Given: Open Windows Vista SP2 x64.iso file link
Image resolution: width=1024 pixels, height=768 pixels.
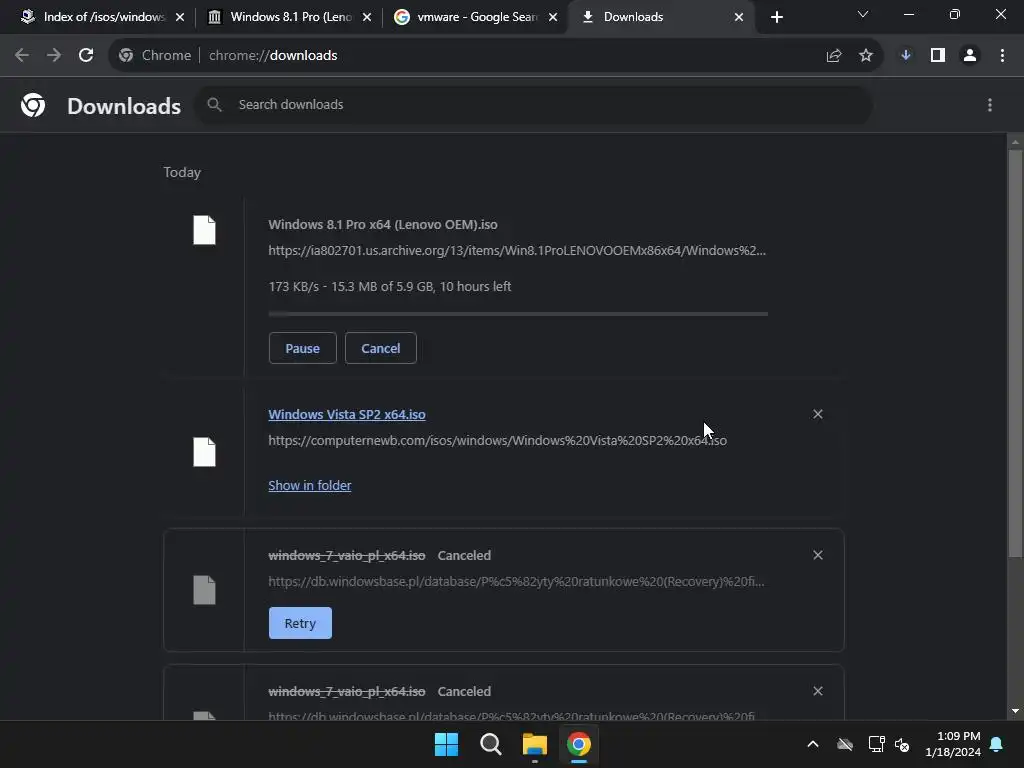Looking at the screenshot, I should point(347,414).
